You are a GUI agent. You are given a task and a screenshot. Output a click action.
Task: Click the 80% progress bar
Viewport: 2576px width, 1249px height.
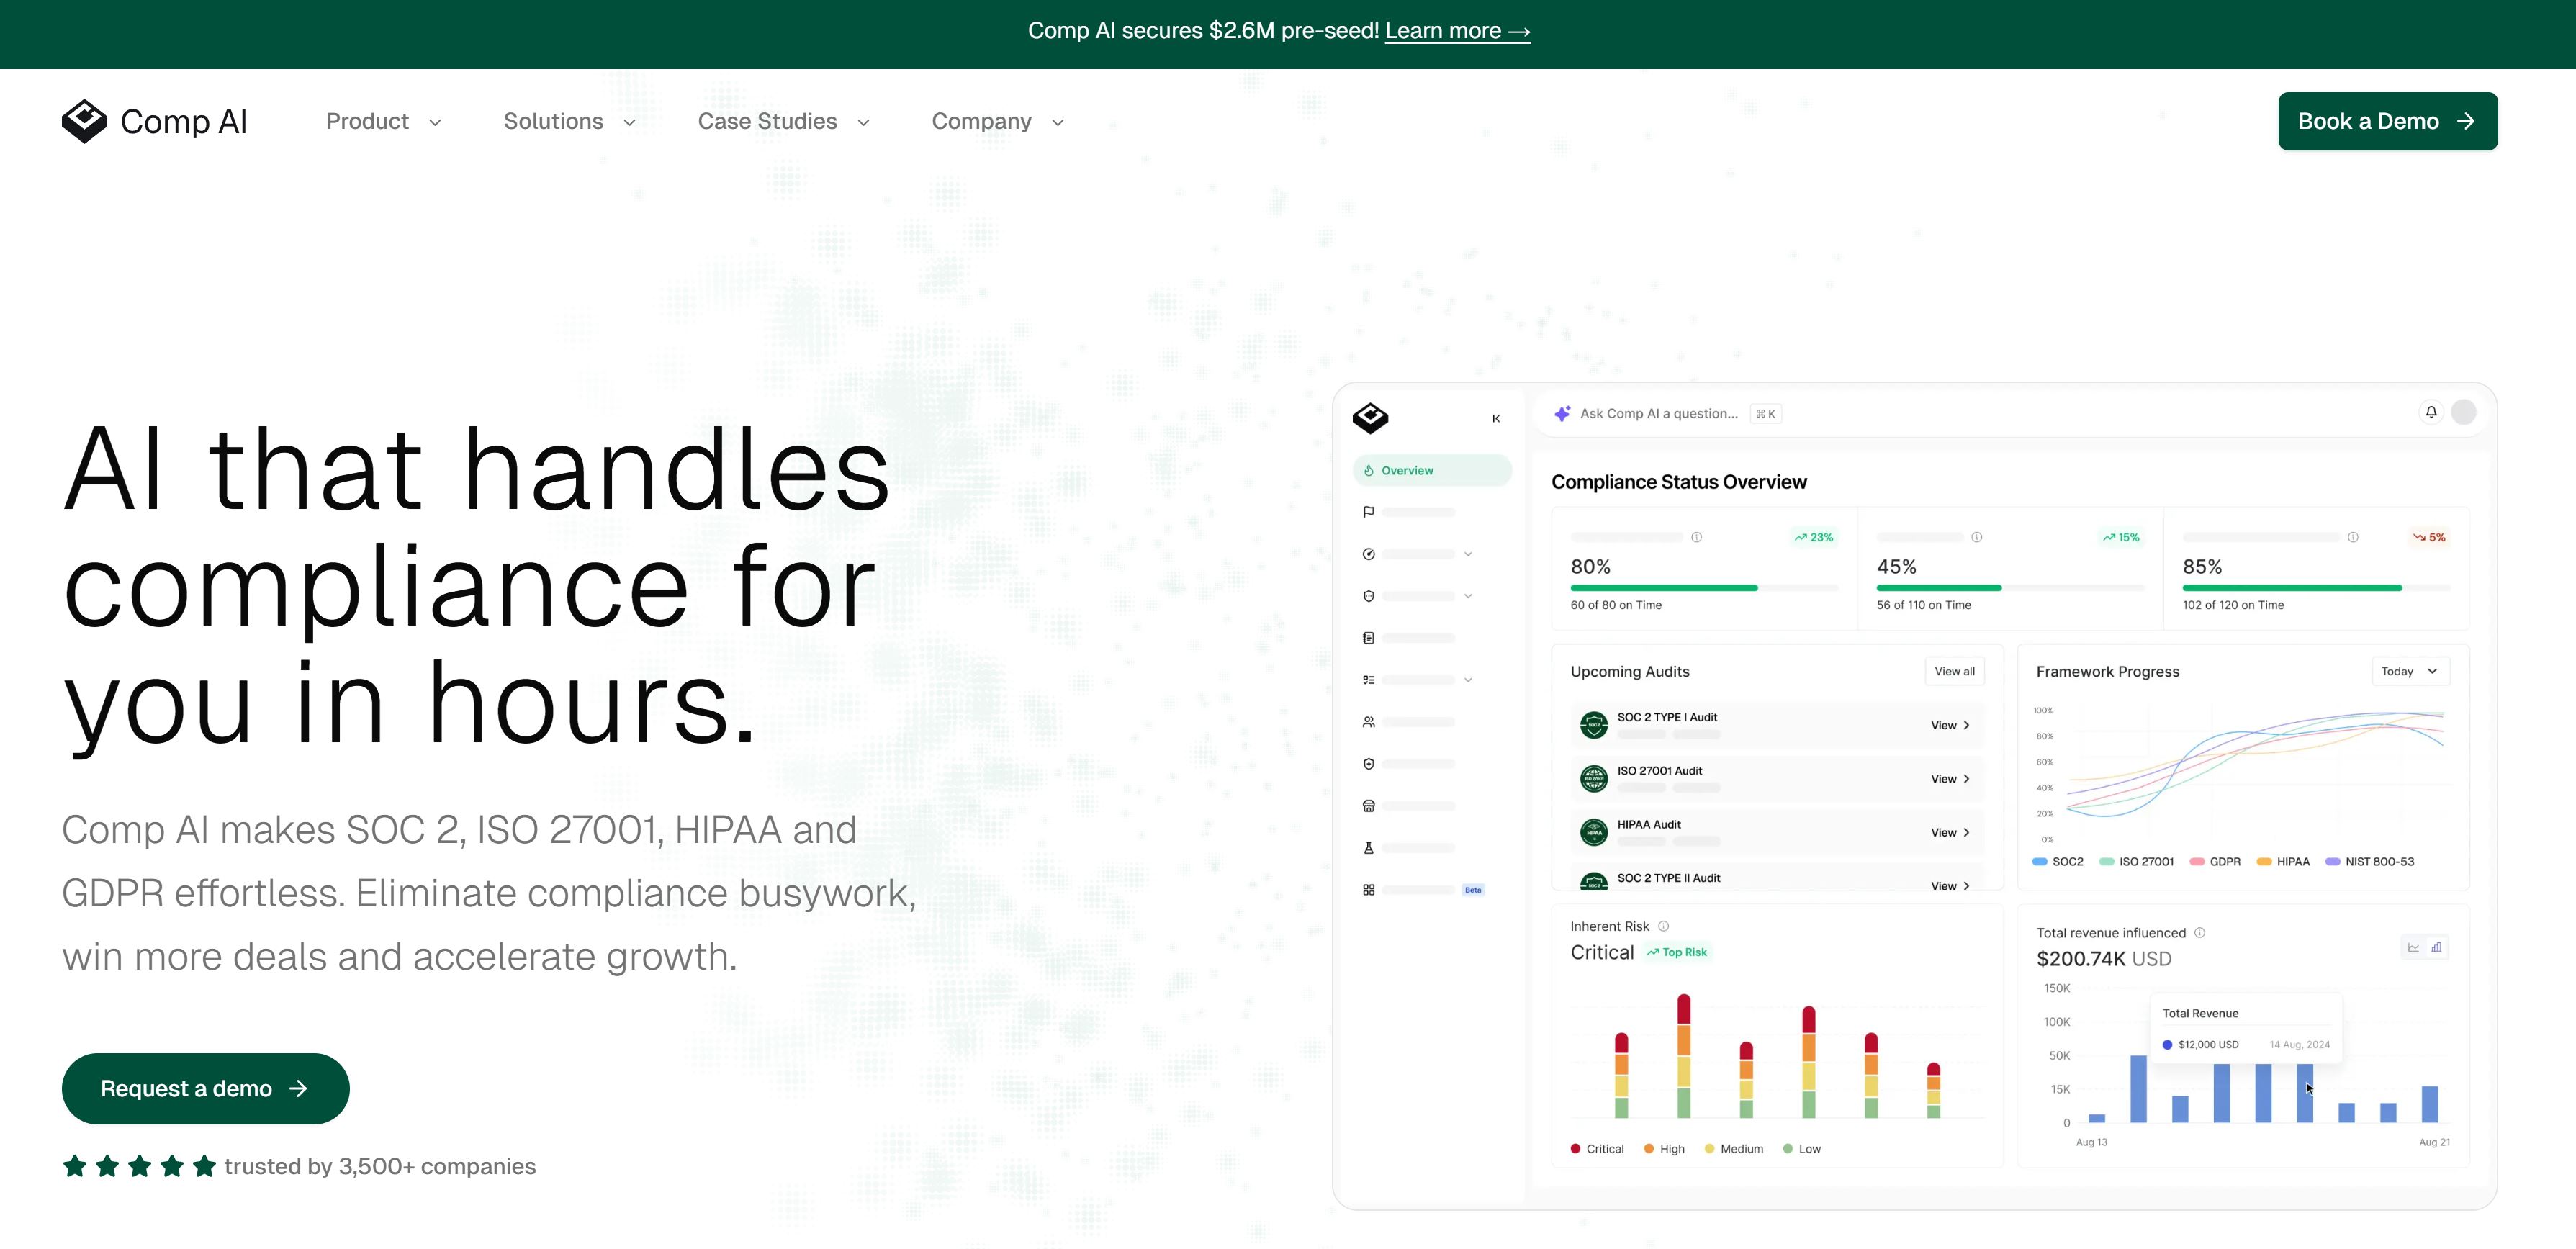pyautogui.click(x=1704, y=588)
